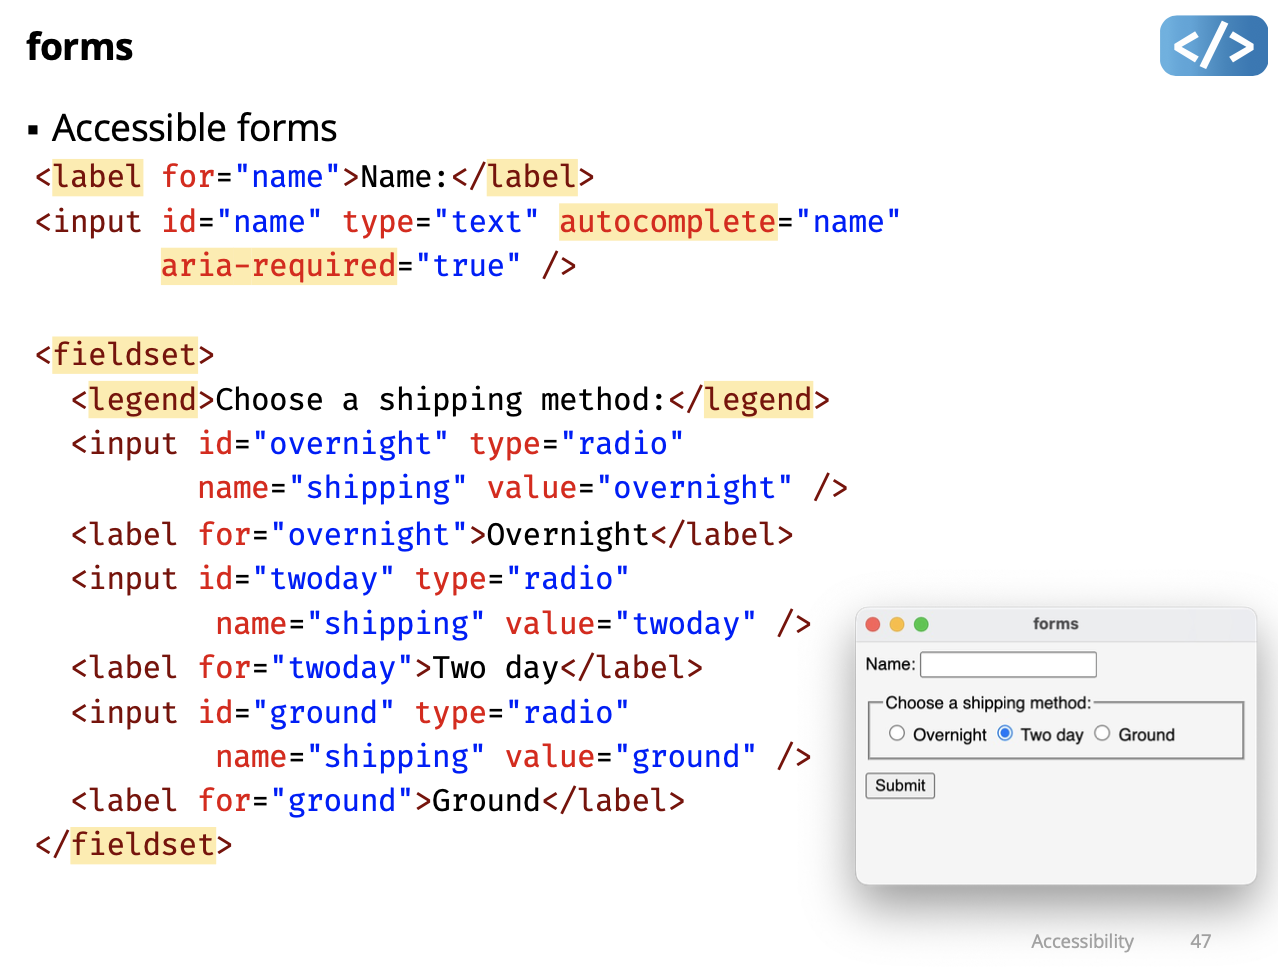Click the highlighted "aria-required" attribute
1278x970 pixels.
click(279, 266)
